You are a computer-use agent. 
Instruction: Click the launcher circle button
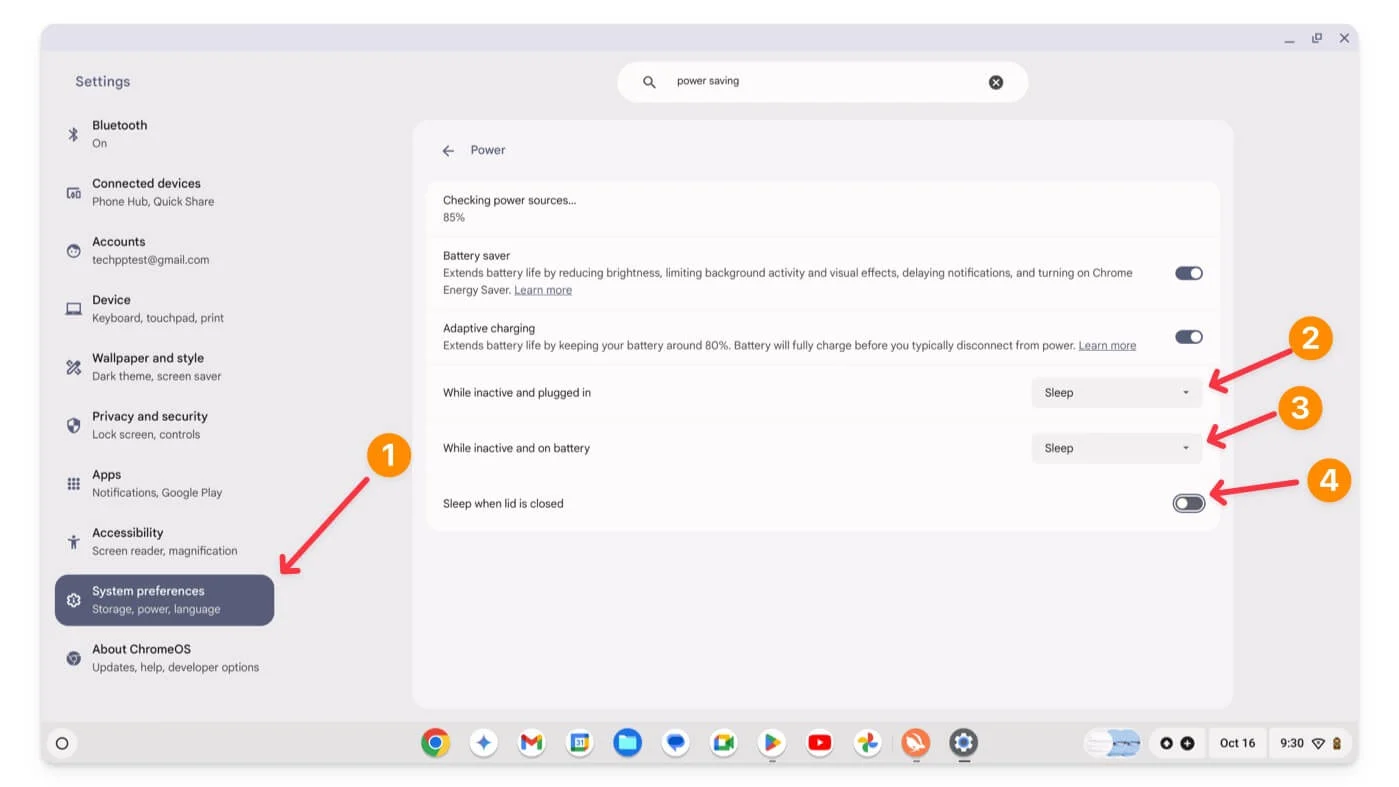(x=62, y=743)
